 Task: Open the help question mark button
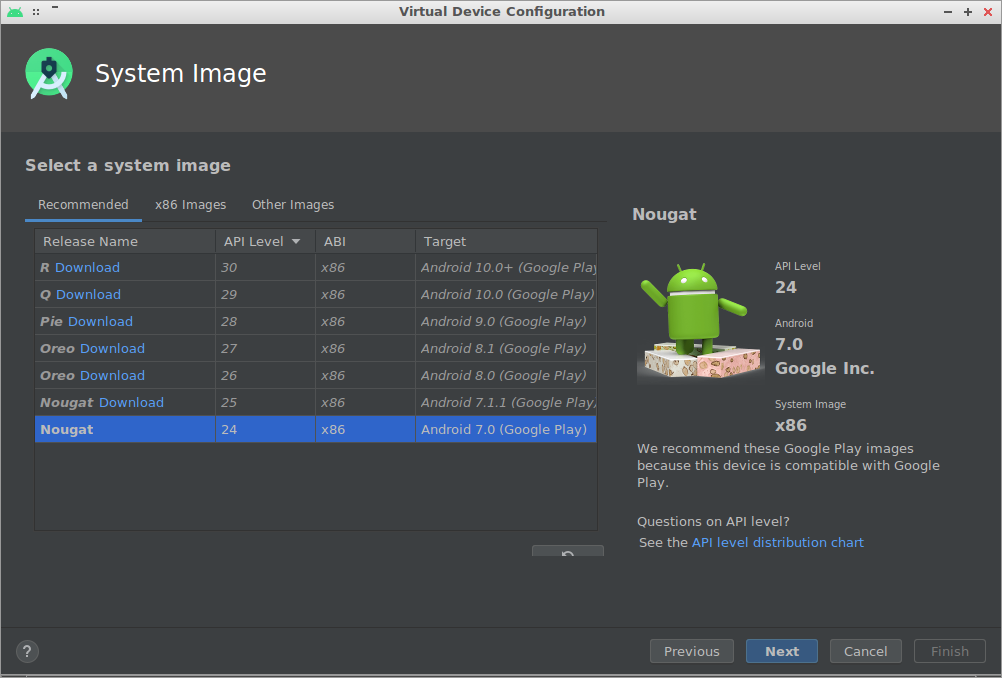[x=27, y=651]
